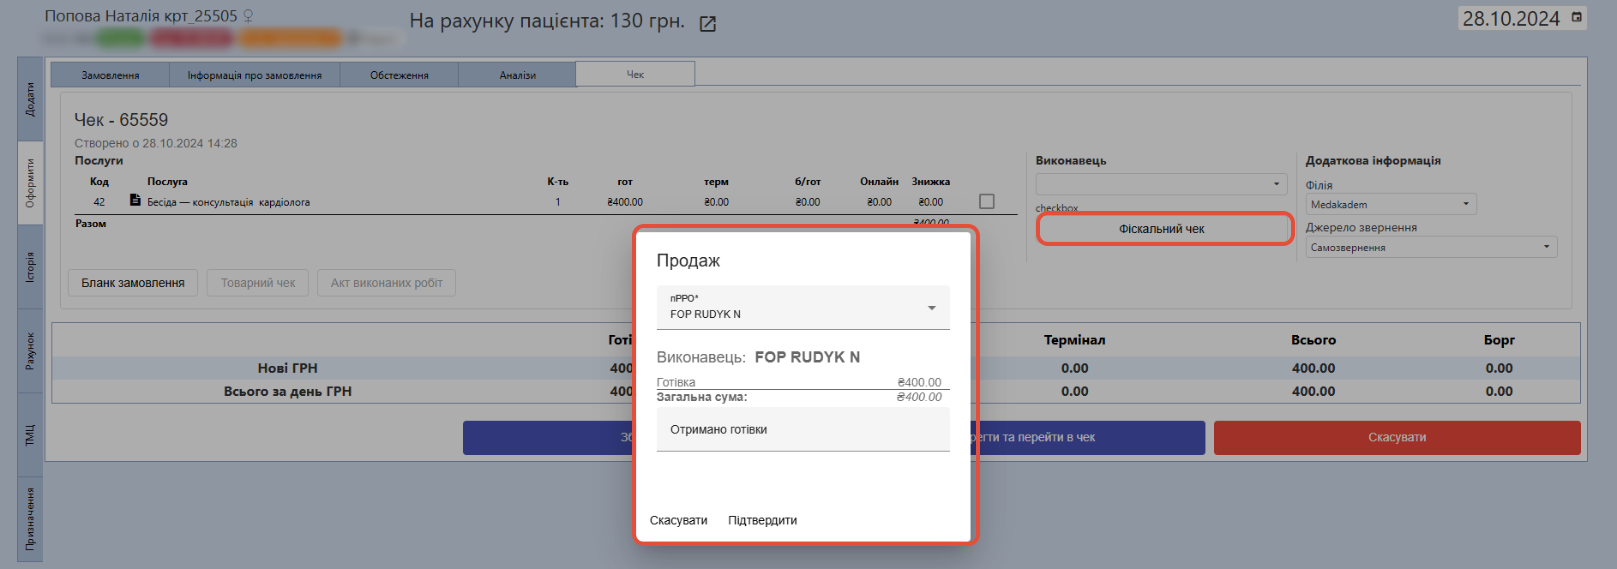Viewport: 1617px width, 569px height.
Task: Open the Призначення side tab
Action: (30, 519)
